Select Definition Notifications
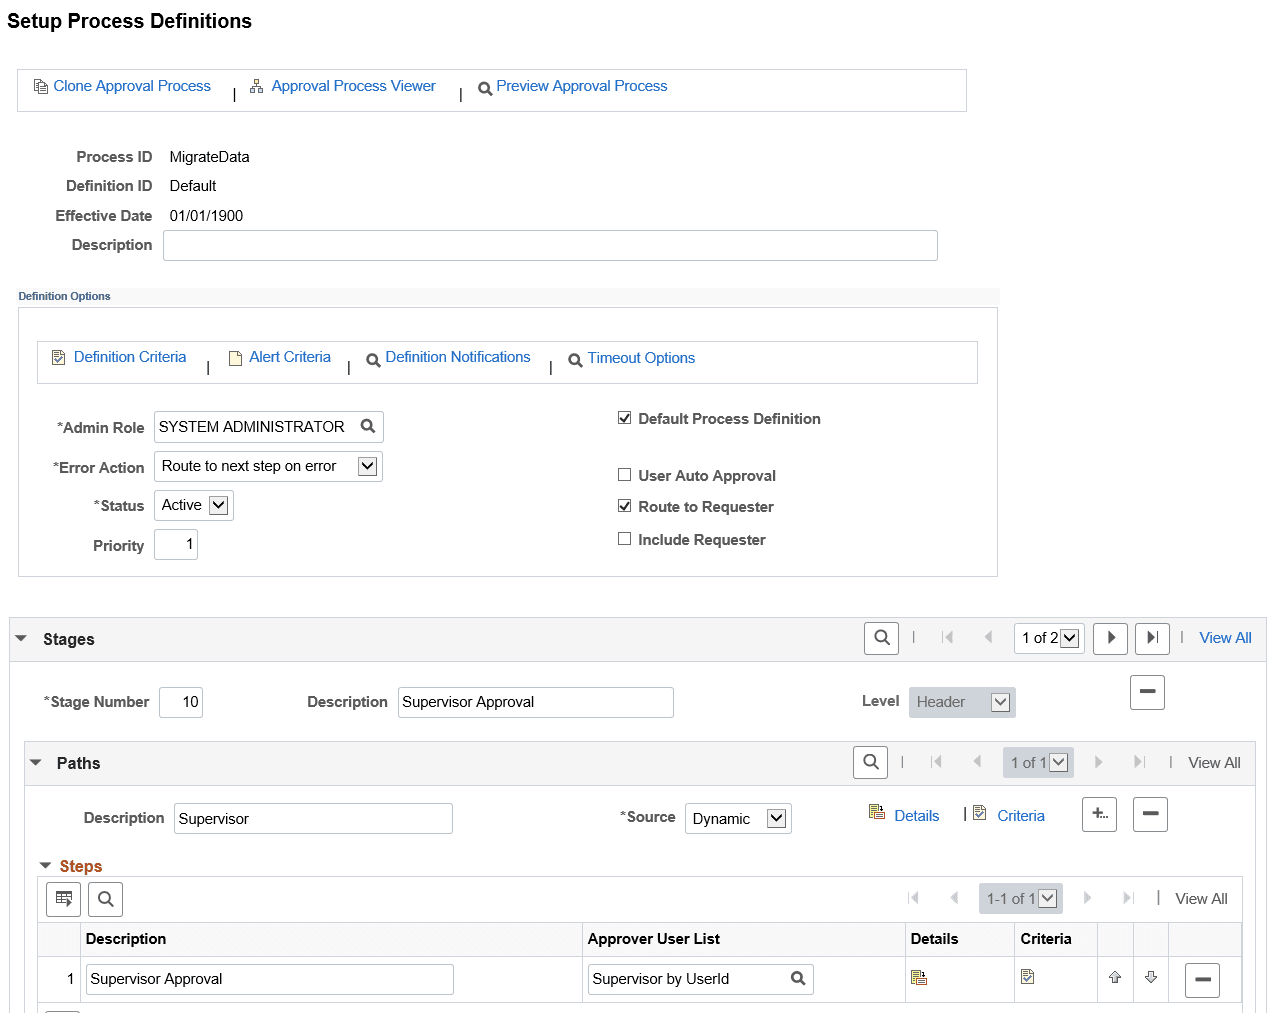The height and width of the screenshot is (1013, 1274). [x=460, y=357]
